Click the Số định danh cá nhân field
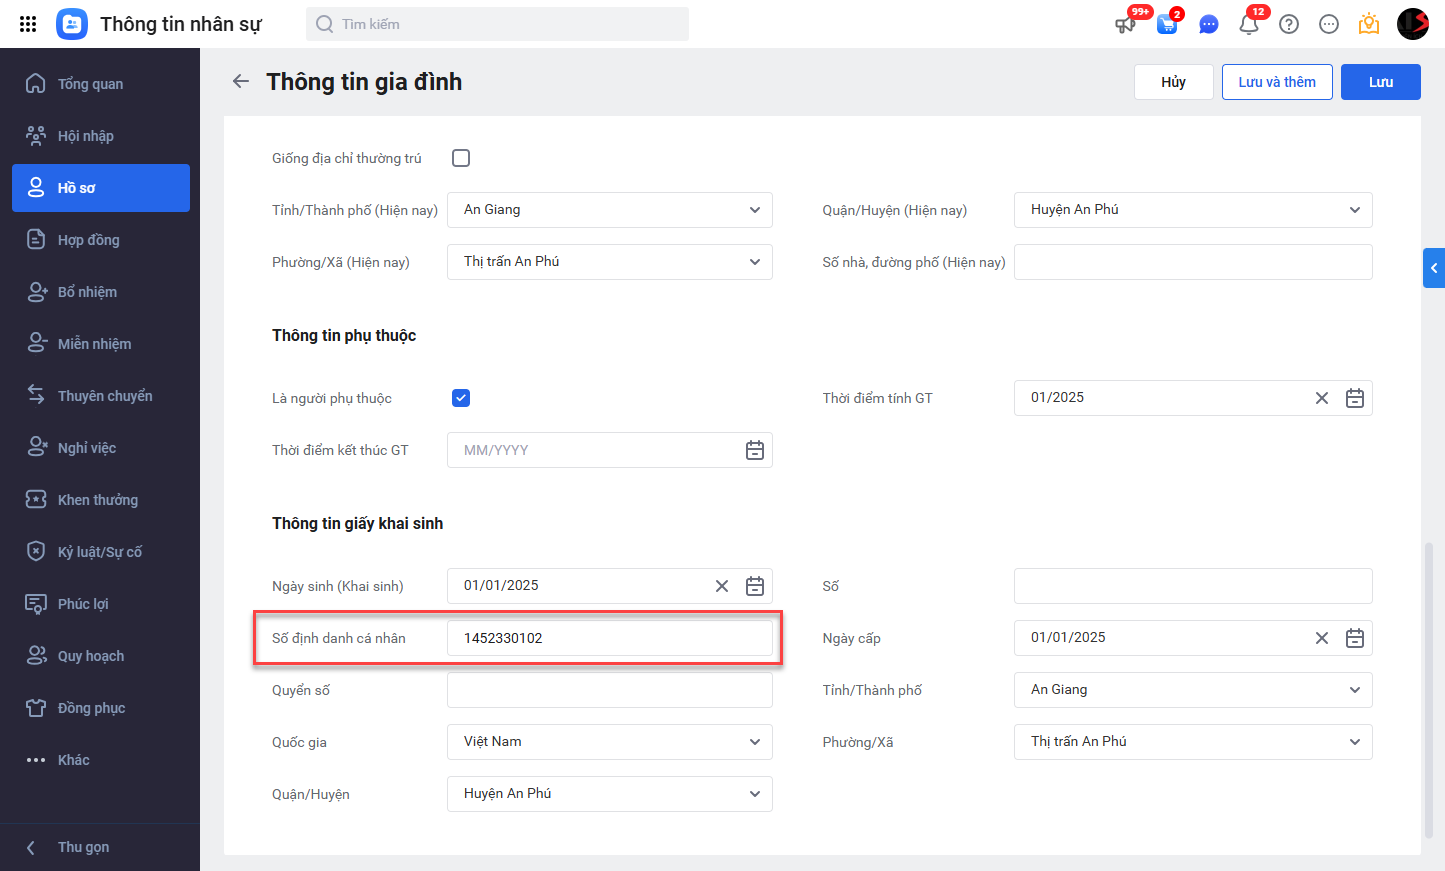This screenshot has width=1445, height=871. click(609, 638)
